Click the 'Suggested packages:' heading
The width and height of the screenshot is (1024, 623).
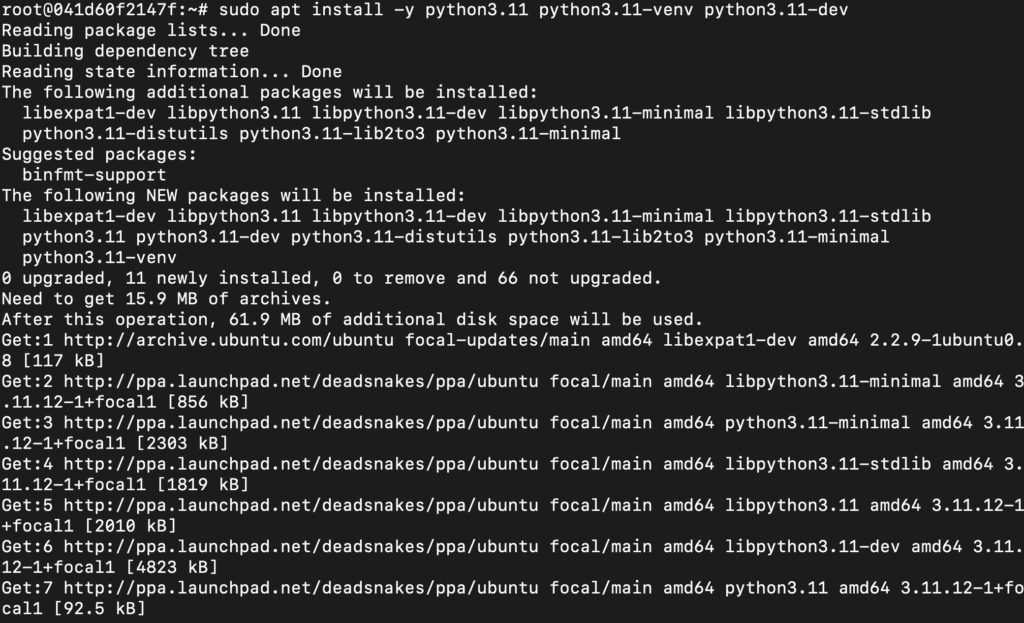pos(99,154)
